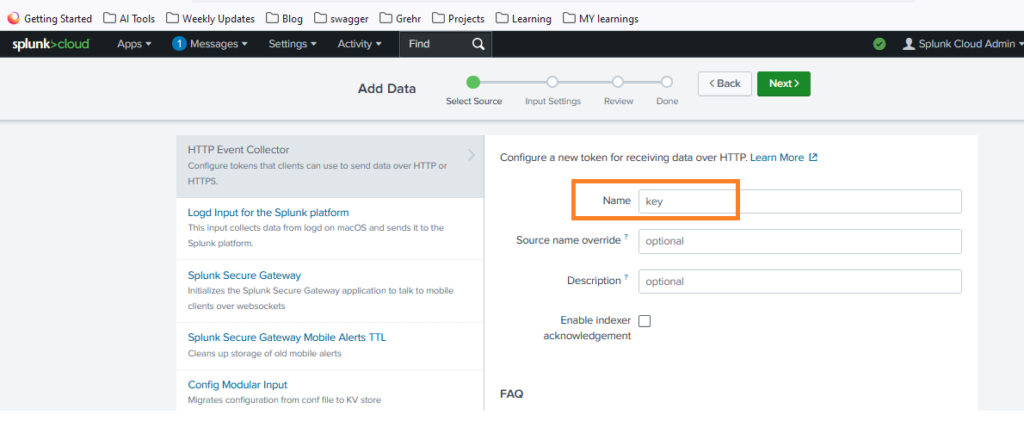Open the Activity menu
Viewport: 1024px width, 421px height.
[359, 44]
